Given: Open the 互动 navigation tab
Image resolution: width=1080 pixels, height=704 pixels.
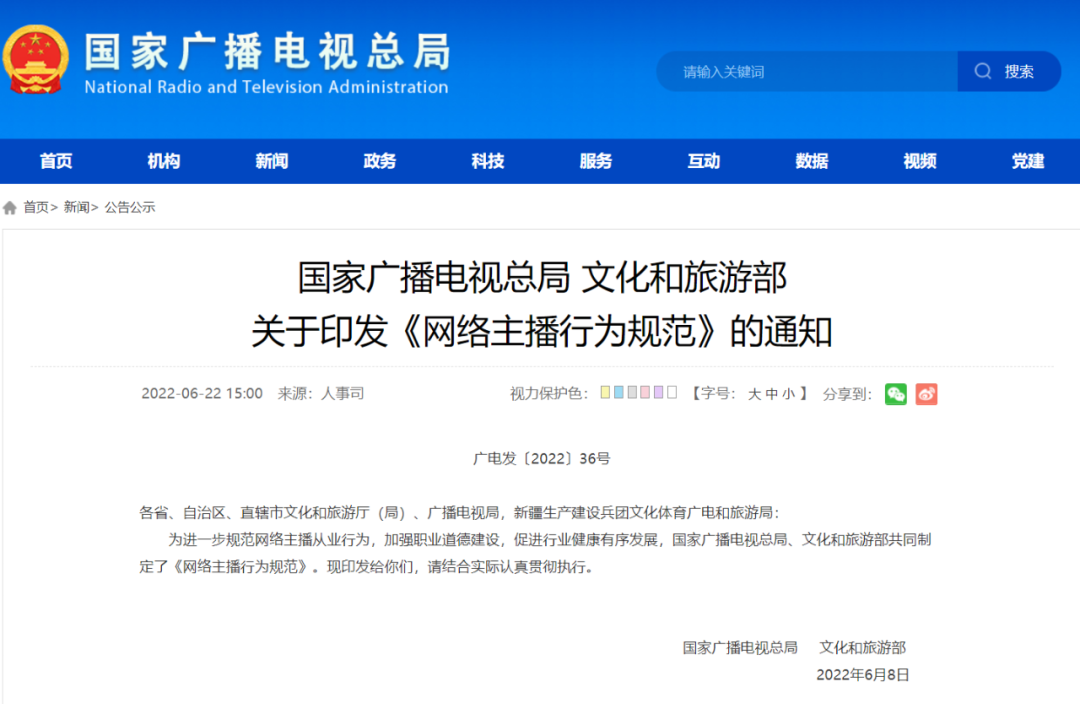Looking at the screenshot, I should click(703, 161).
